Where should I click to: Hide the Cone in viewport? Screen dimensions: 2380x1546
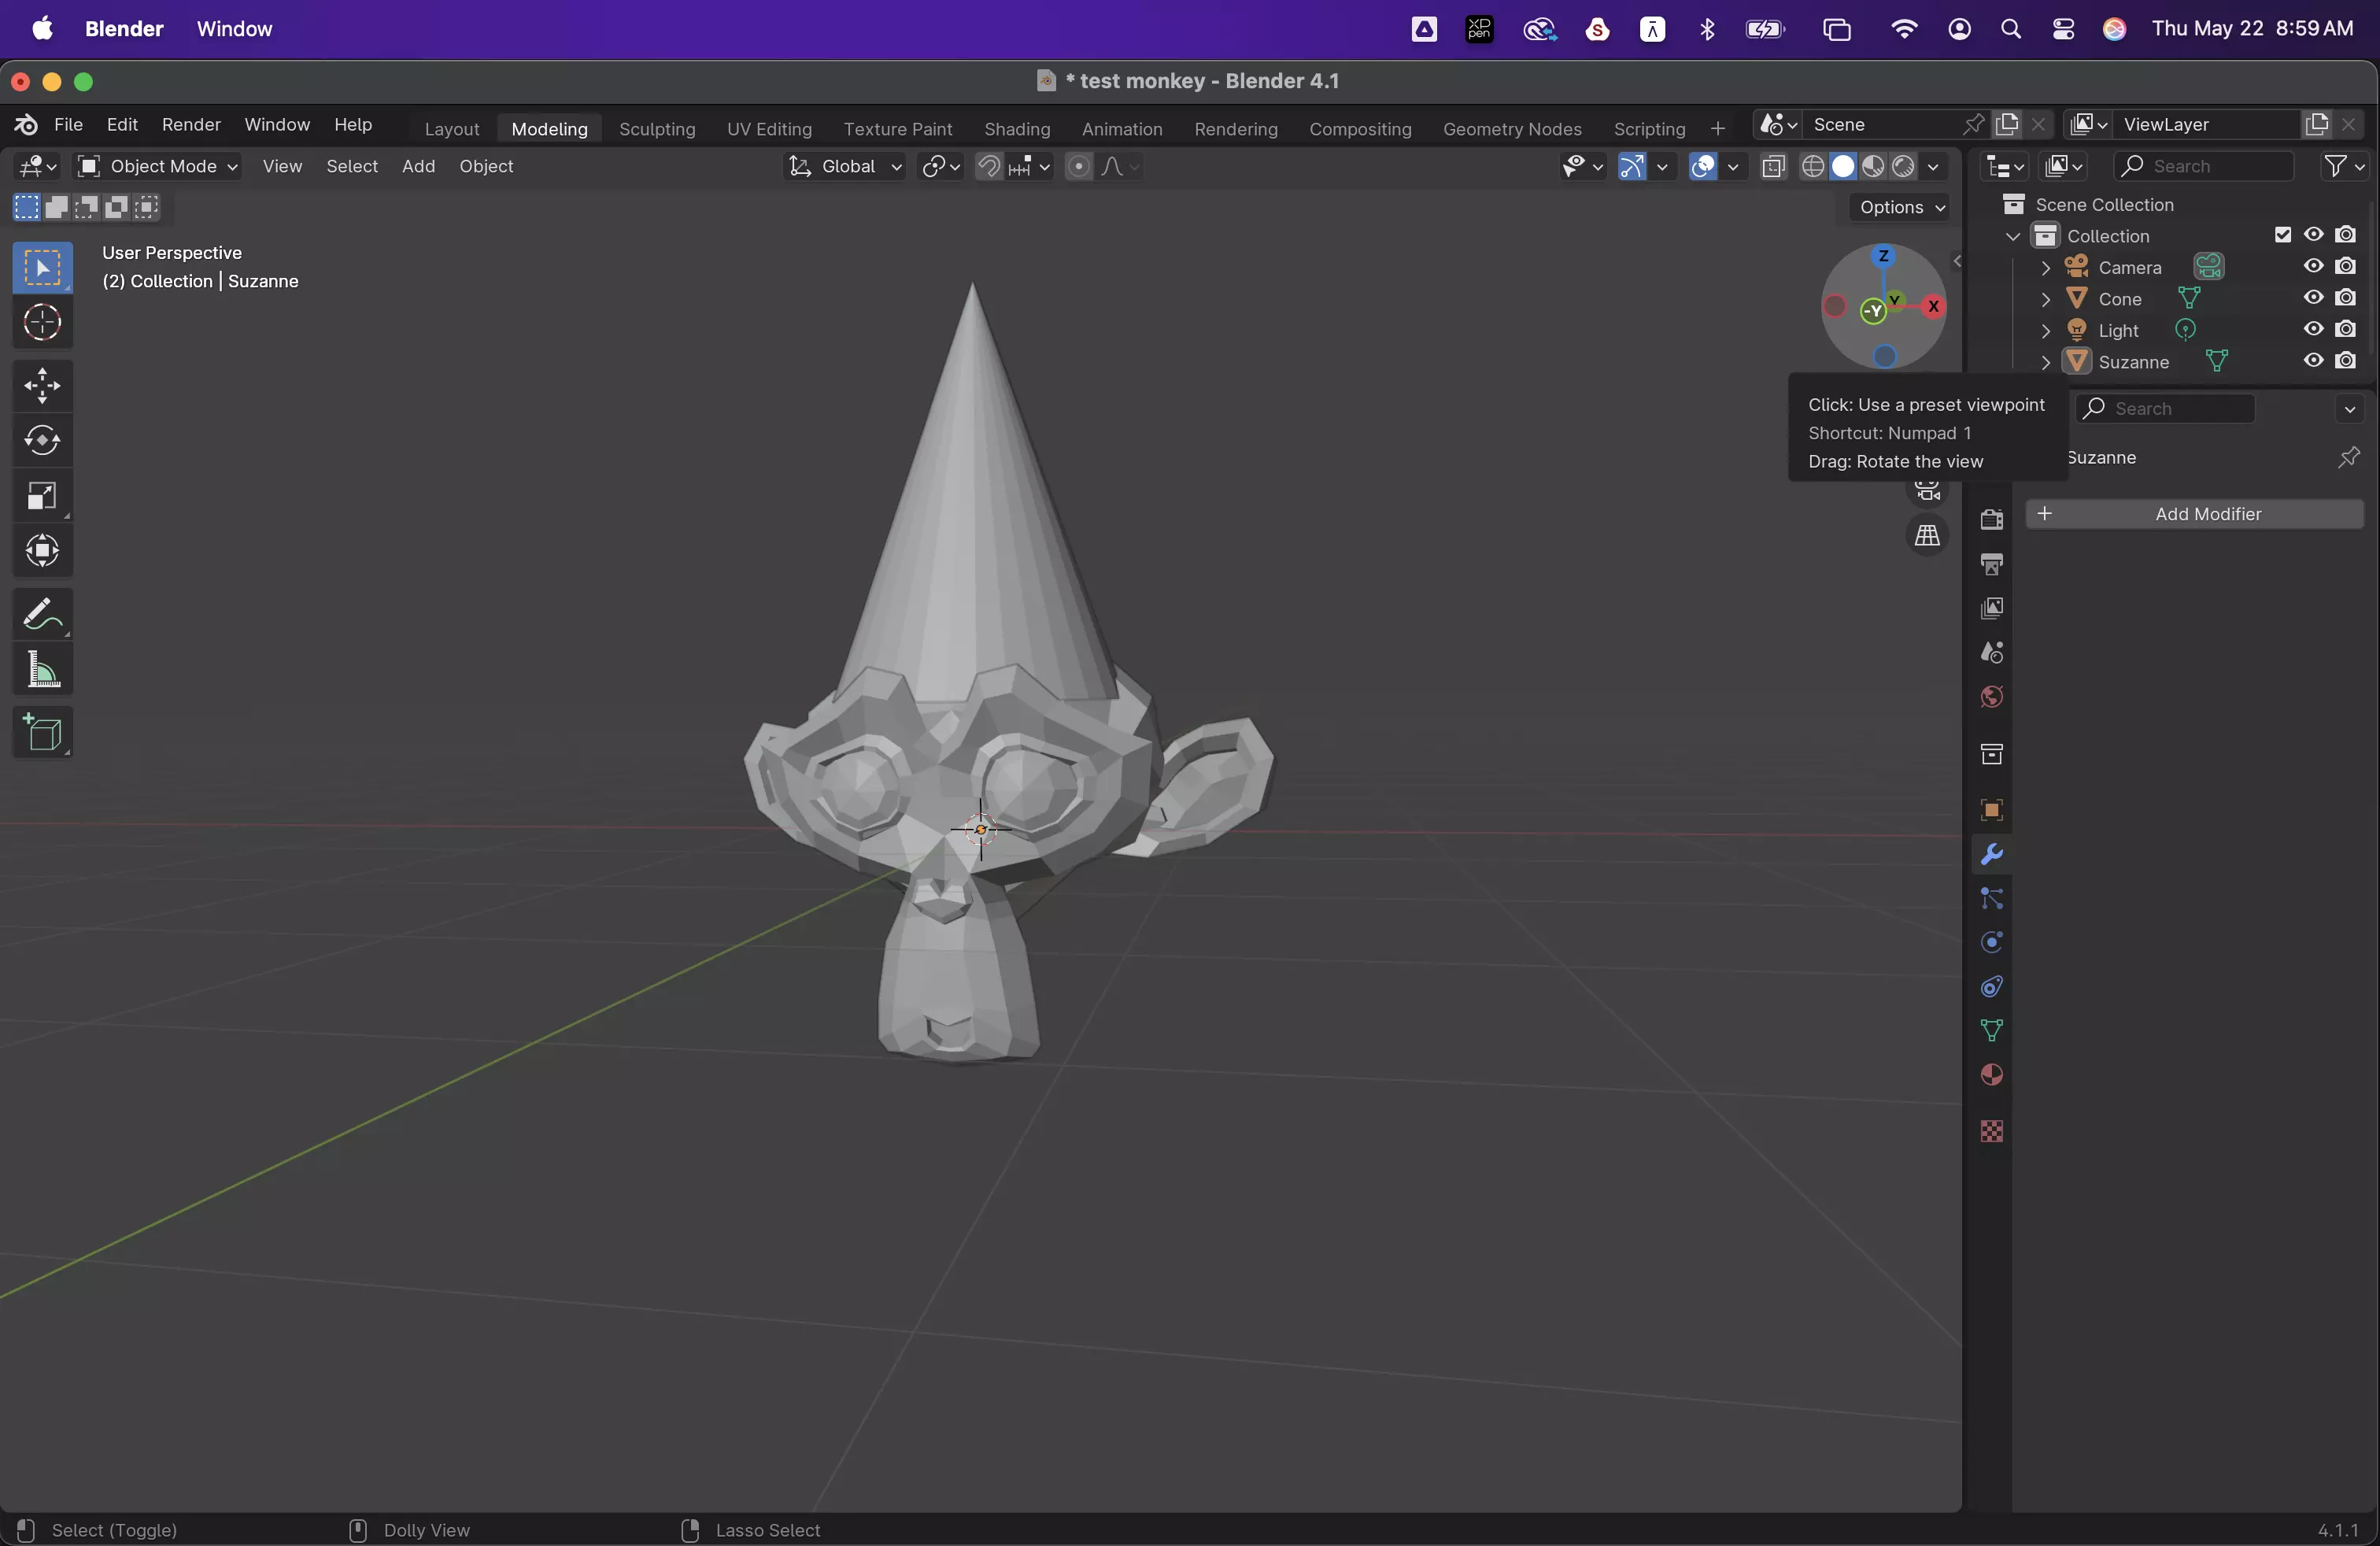(x=2314, y=298)
